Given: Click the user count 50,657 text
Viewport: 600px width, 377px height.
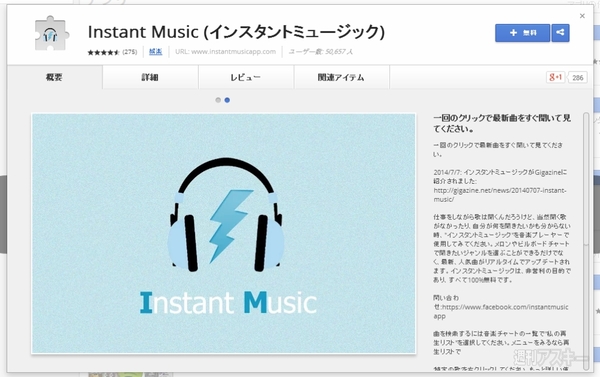Looking at the screenshot, I should click(x=321, y=52).
